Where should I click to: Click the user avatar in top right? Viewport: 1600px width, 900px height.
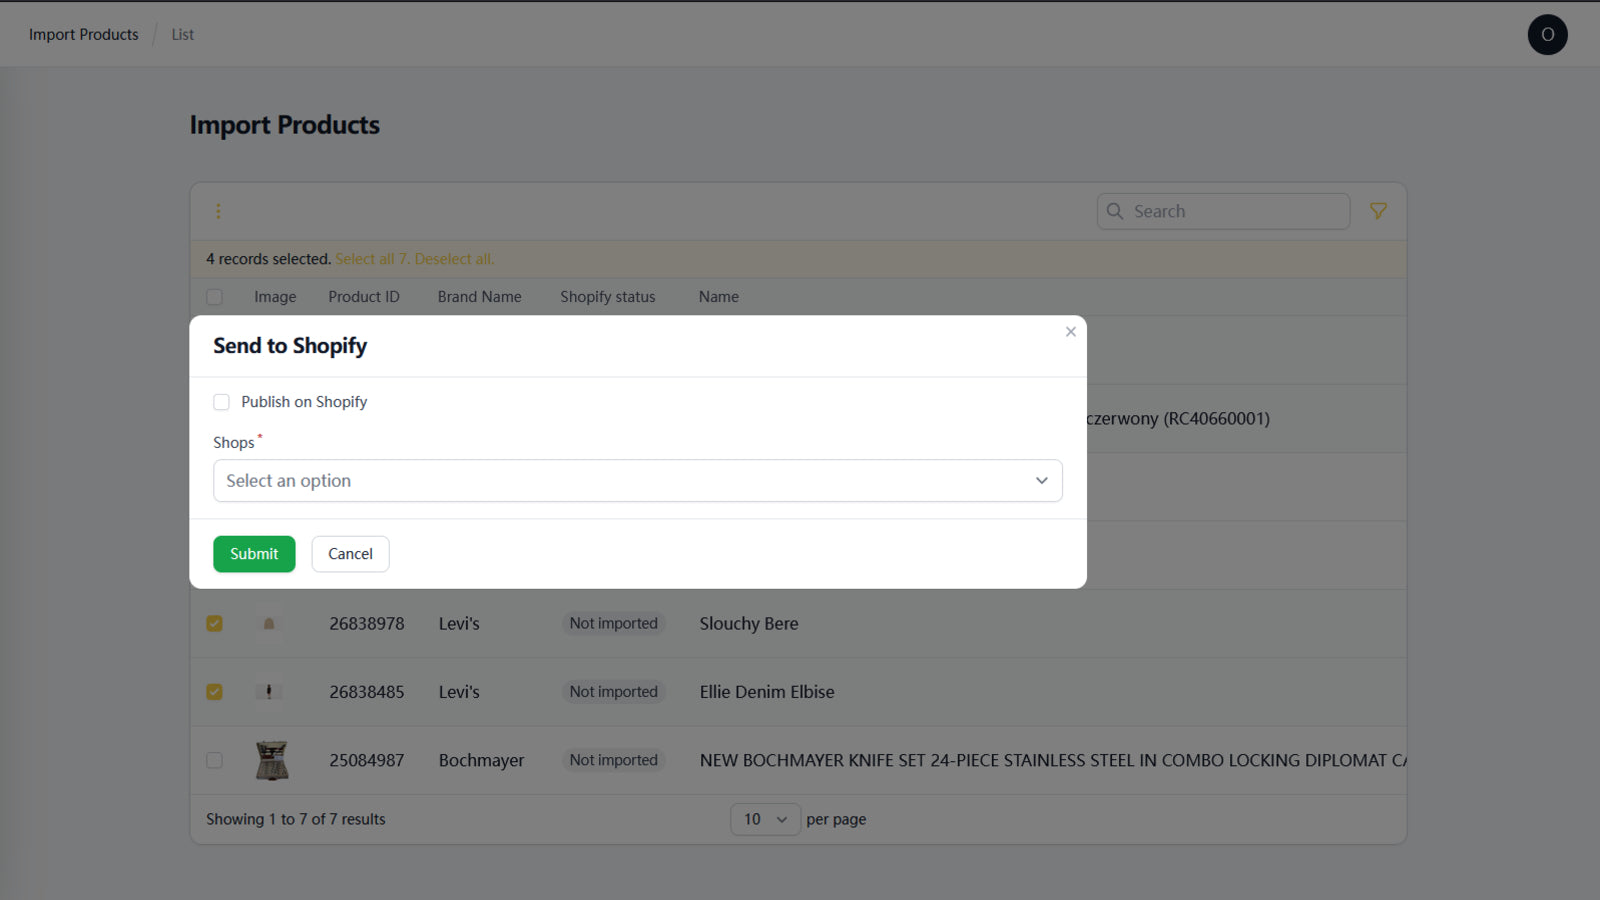(1547, 35)
